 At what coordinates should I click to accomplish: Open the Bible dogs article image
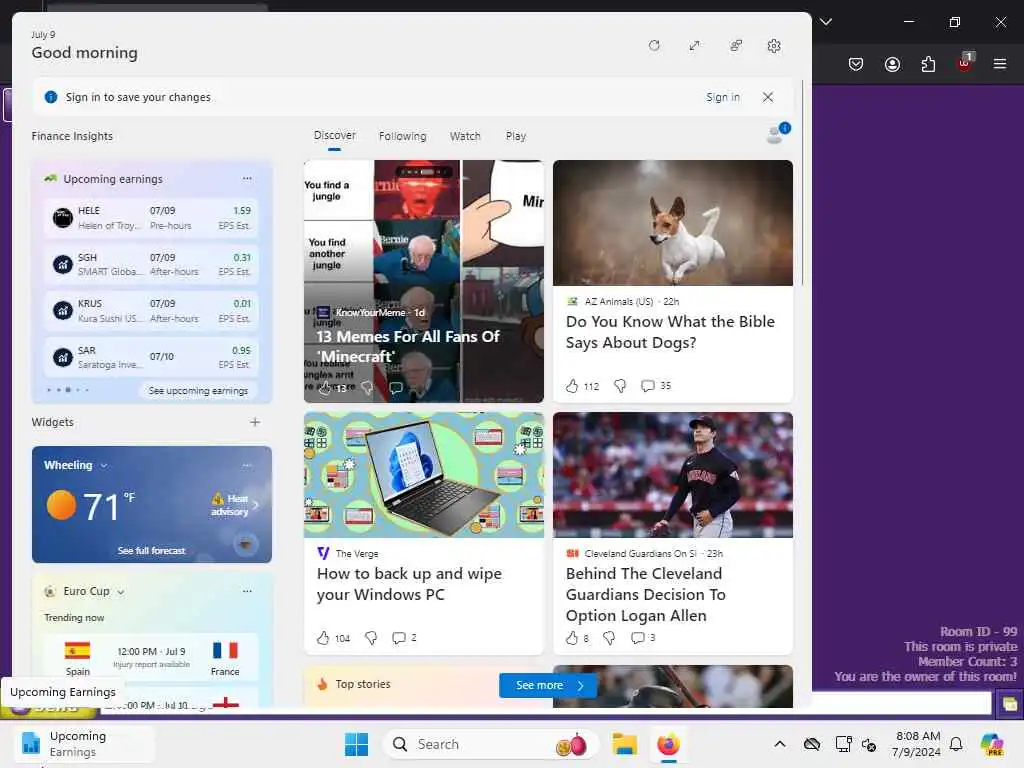click(x=673, y=223)
